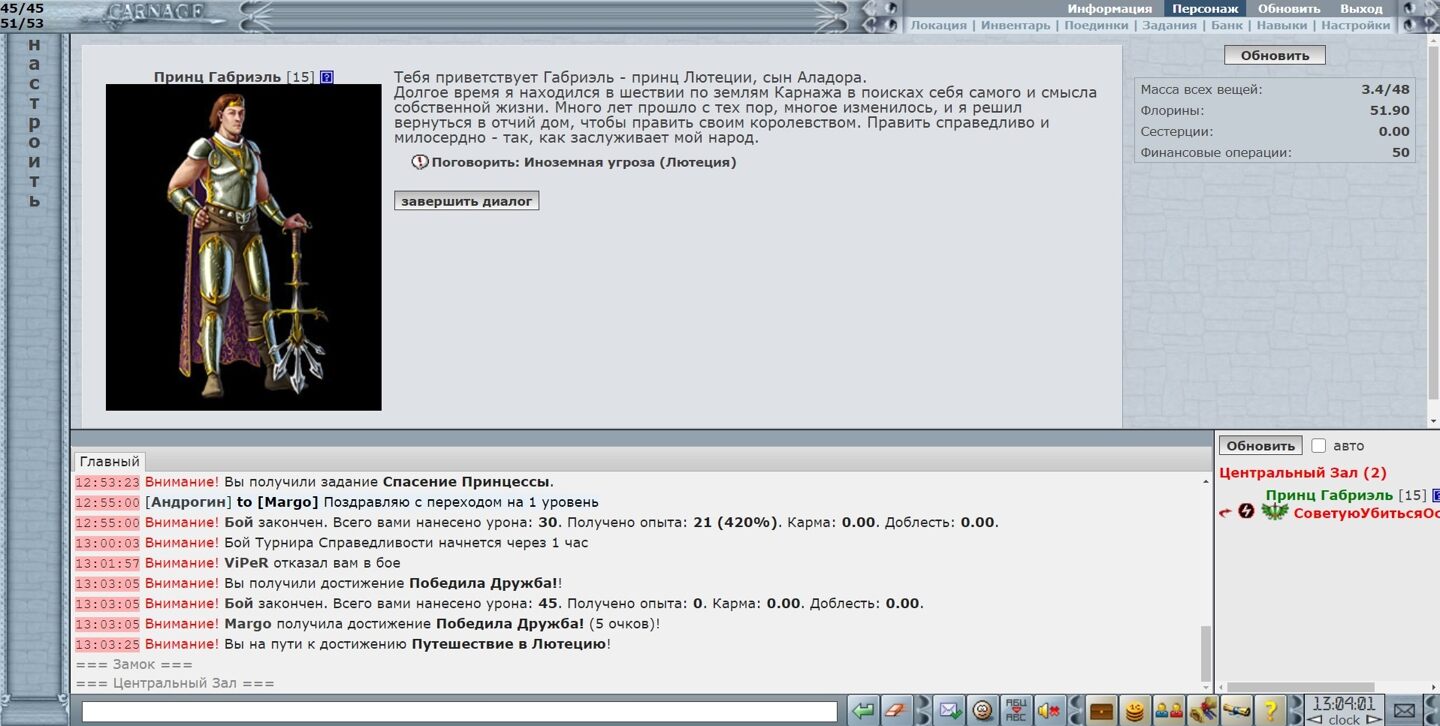Select Поговорить: Иноземная угроза (Лютеция) dialog option
1440x726 pixels.
tap(584, 162)
